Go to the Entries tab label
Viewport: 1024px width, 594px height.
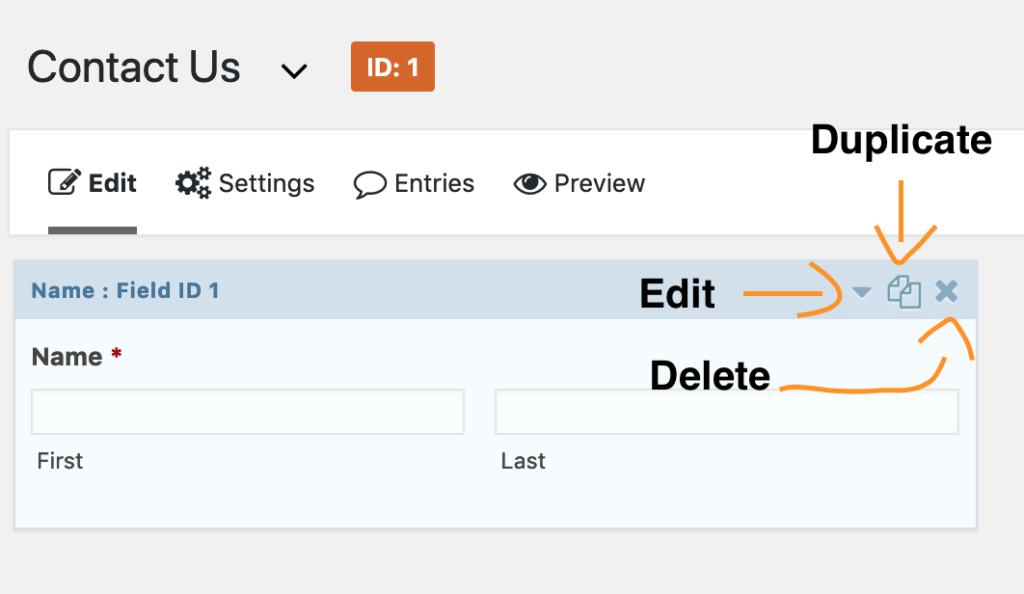434,184
